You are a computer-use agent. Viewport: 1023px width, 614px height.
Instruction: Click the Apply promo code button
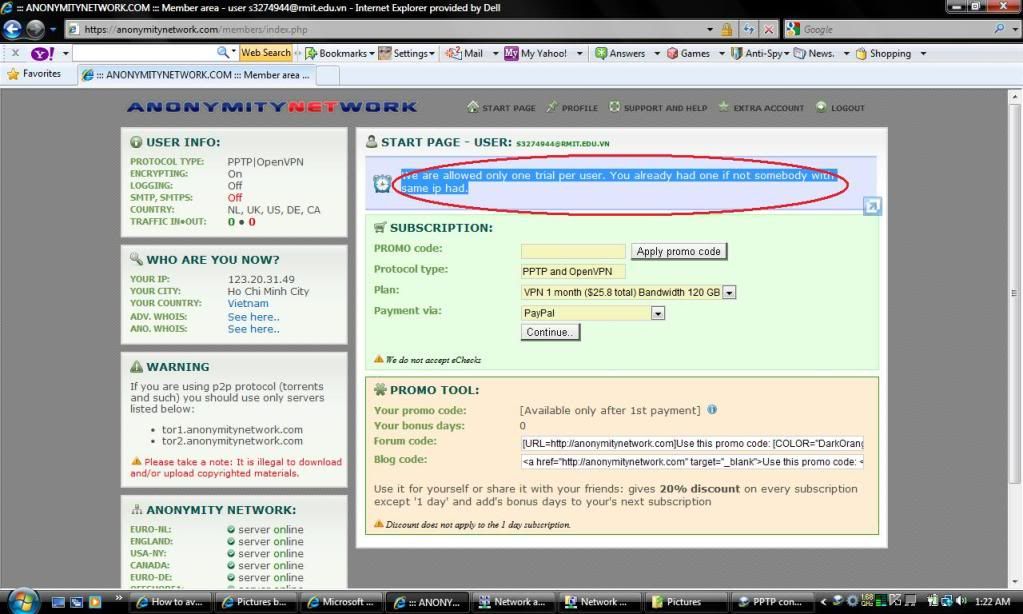679,251
